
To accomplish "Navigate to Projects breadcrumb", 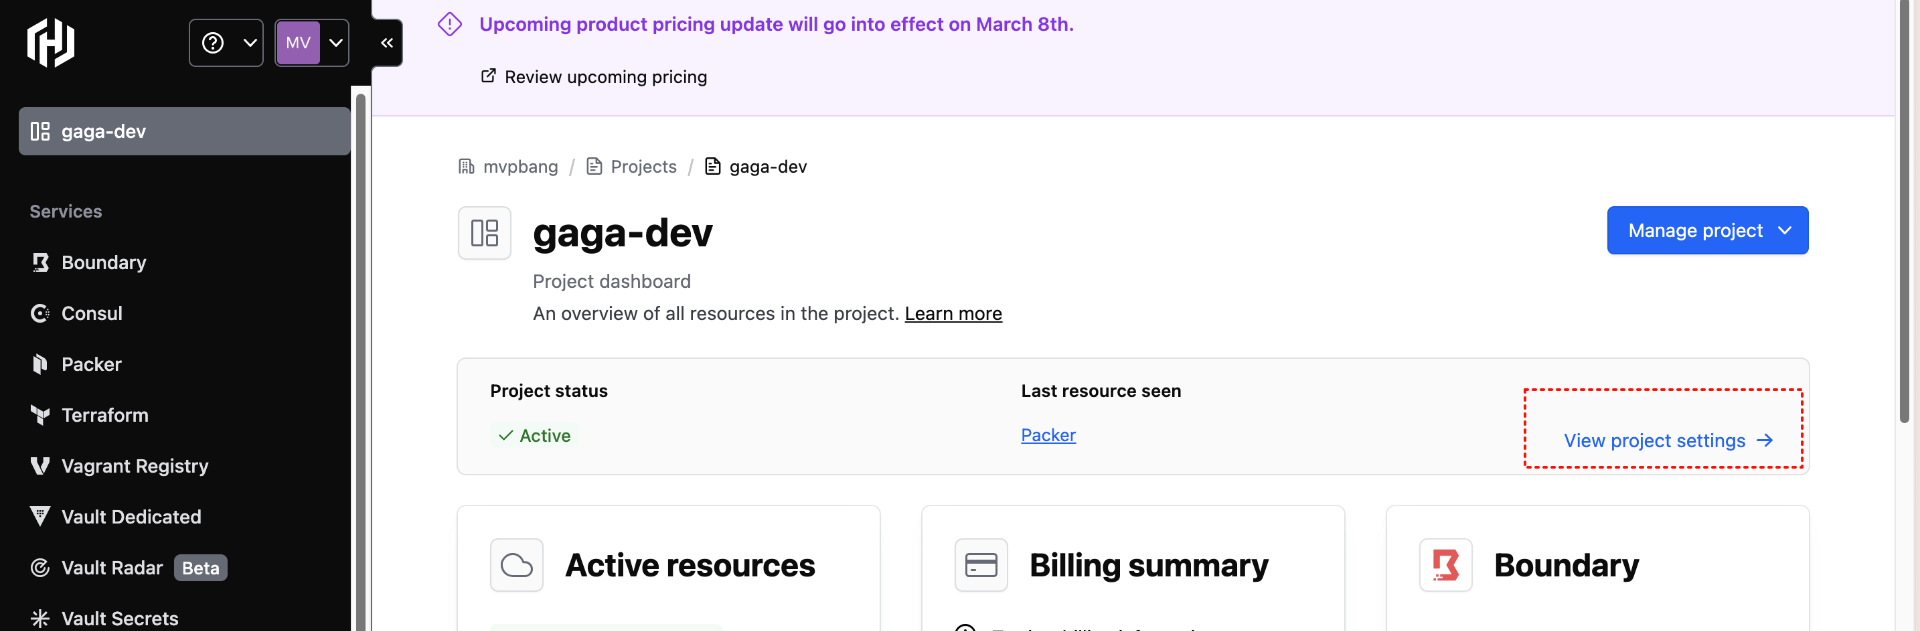I will point(643,167).
